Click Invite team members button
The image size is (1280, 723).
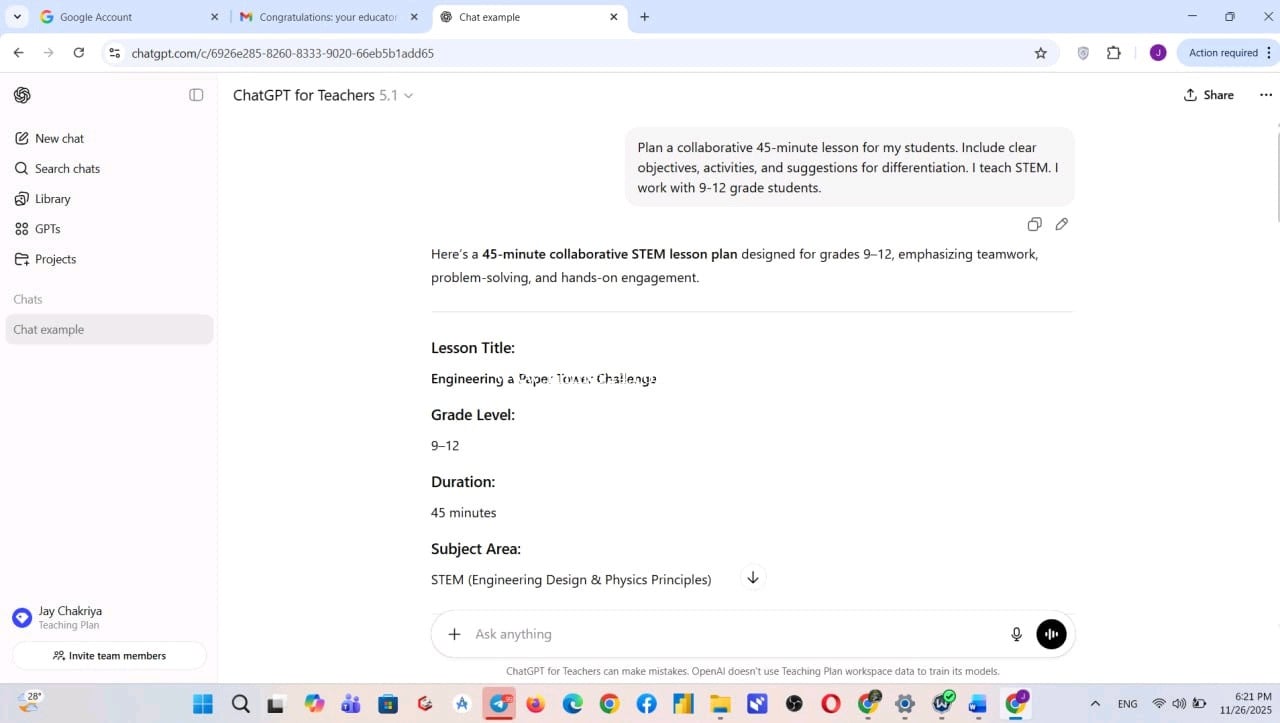tap(109, 656)
